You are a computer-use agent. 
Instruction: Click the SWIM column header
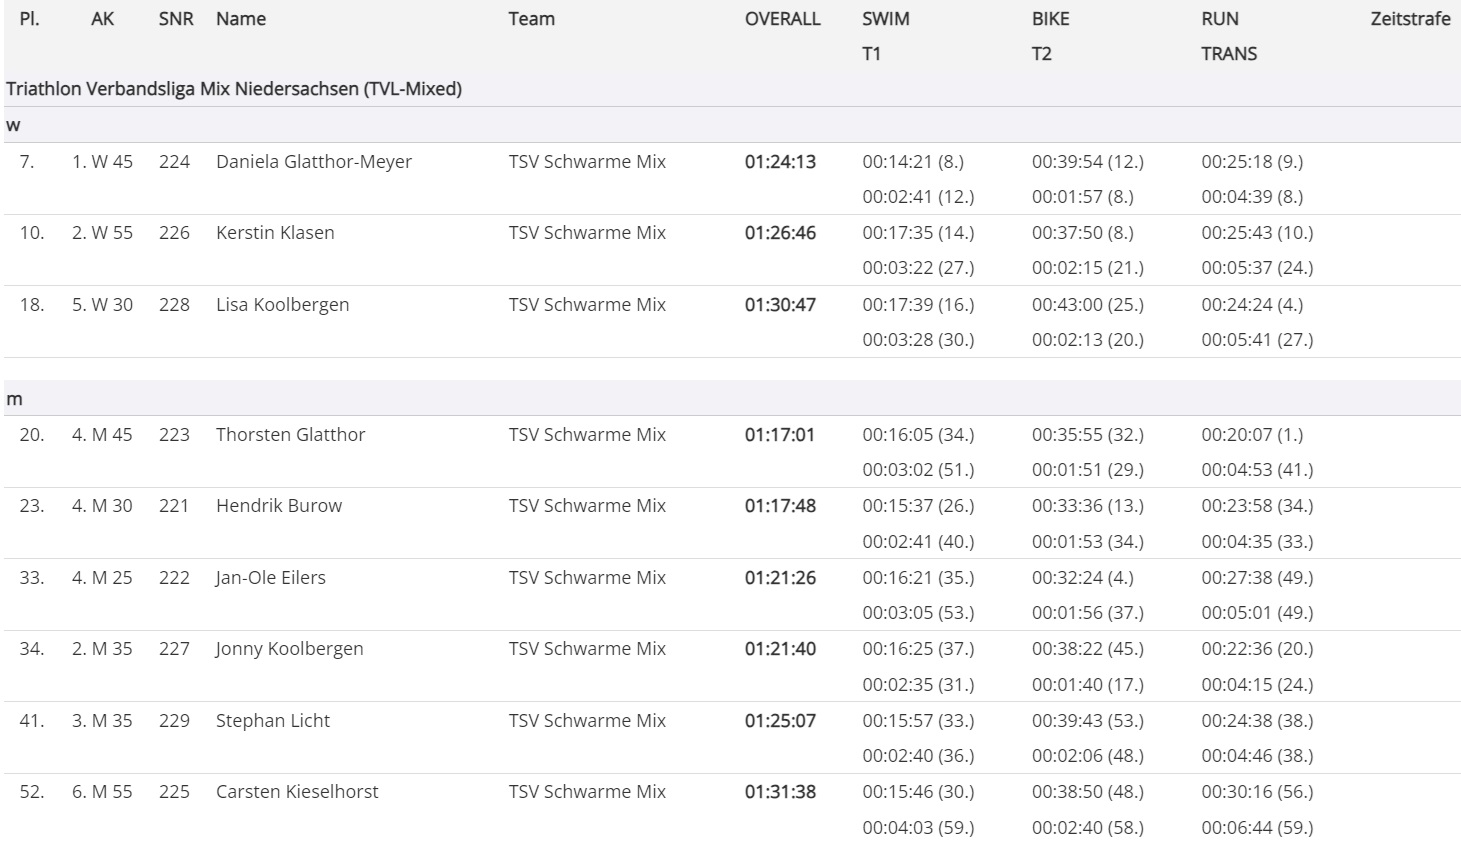pos(886,19)
